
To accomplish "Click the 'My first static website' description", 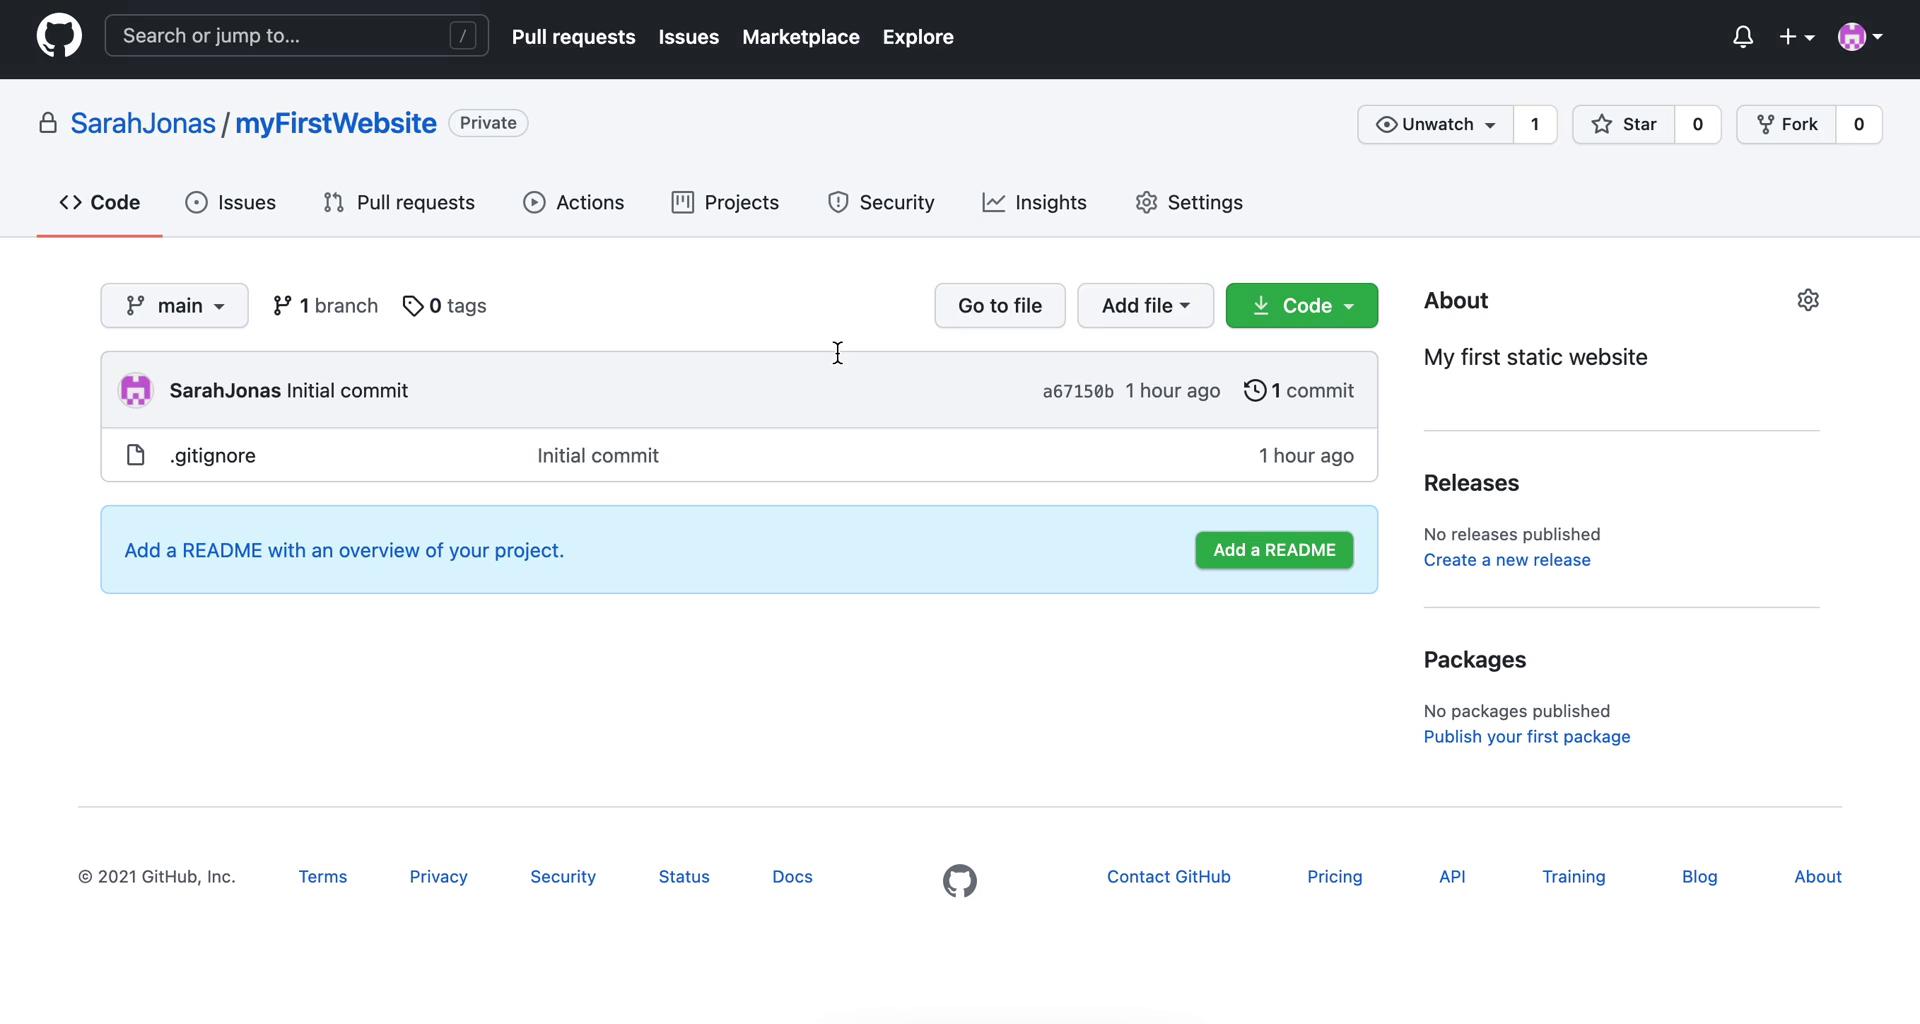I will click(x=1536, y=357).
